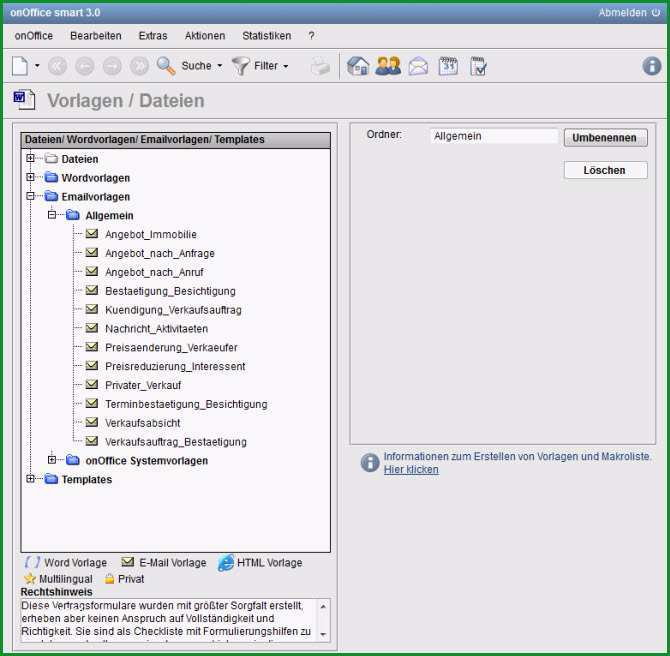Open the ? help menu
This screenshot has height=656, width=670.
coord(311,36)
